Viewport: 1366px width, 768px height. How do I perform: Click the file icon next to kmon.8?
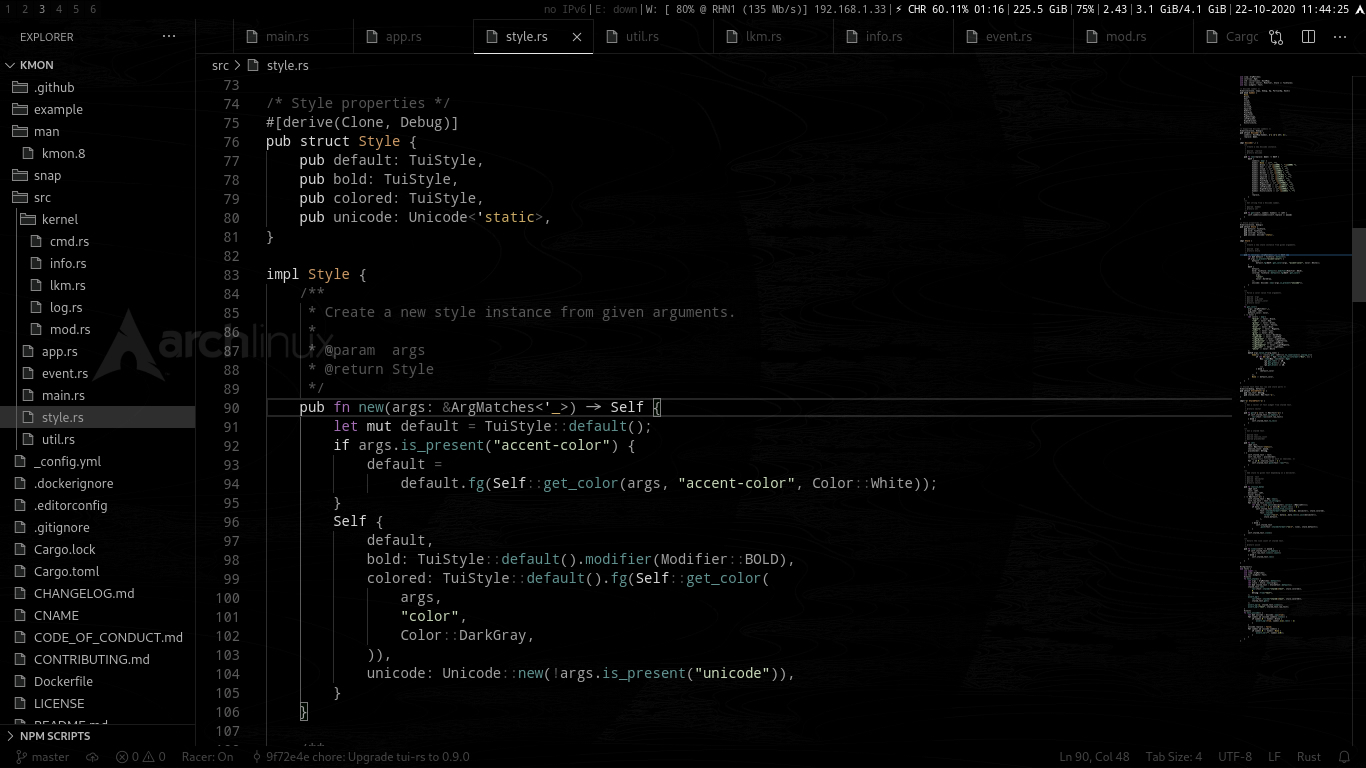[28, 153]
